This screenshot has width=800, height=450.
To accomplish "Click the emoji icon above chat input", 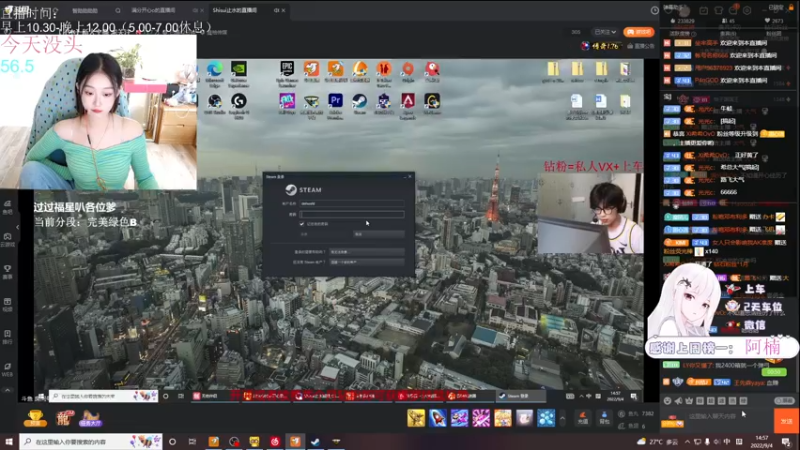I will 667,401.
